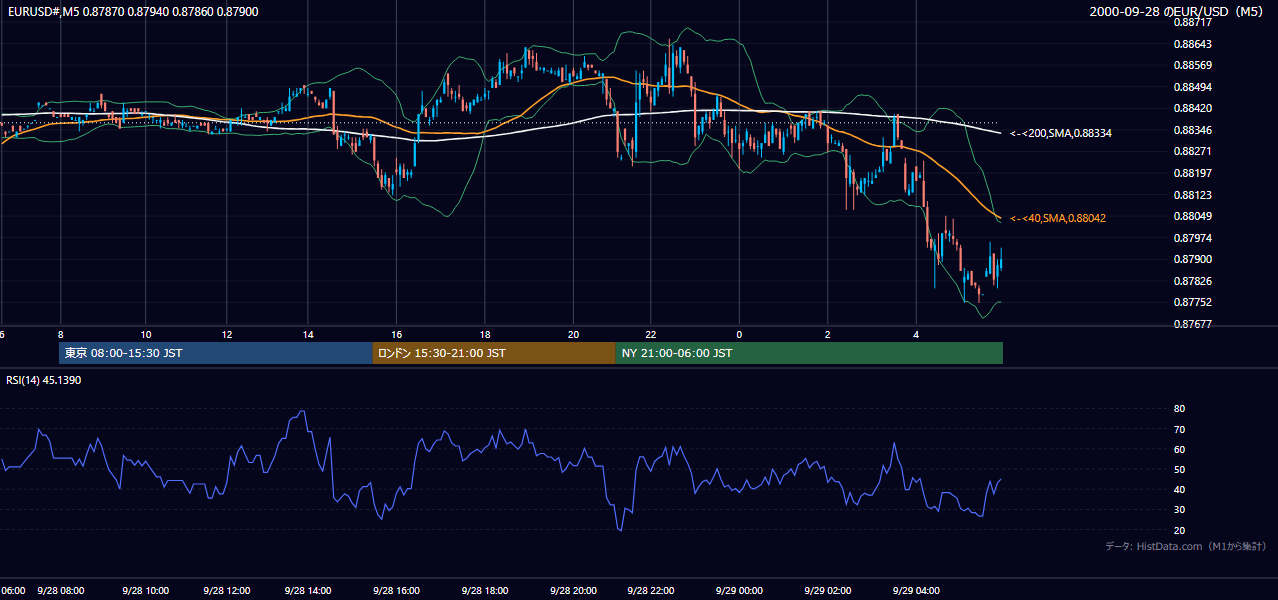
Task: Click RSI scale level 70
Action: (x=1179, y=430)
